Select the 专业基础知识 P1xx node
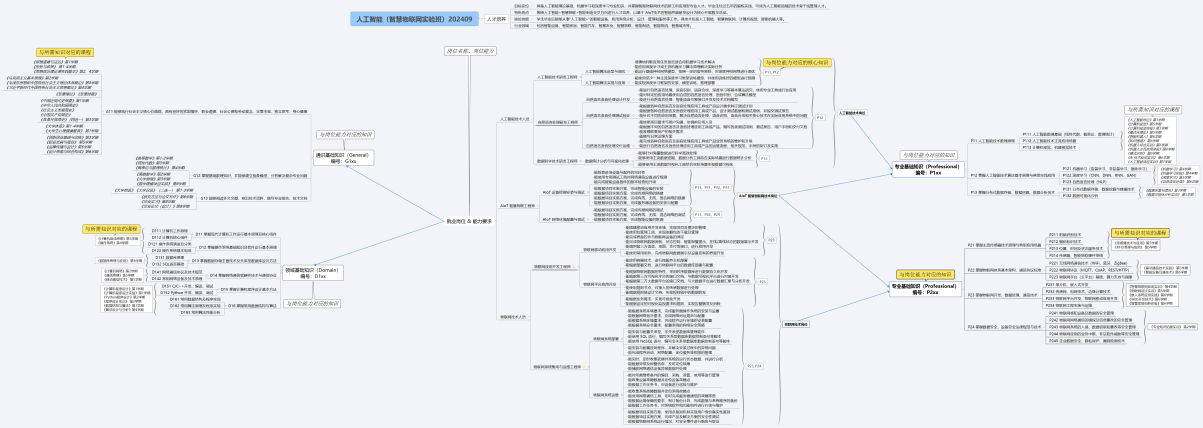This screenshot has width=1203, height=428. coord(929,170)
